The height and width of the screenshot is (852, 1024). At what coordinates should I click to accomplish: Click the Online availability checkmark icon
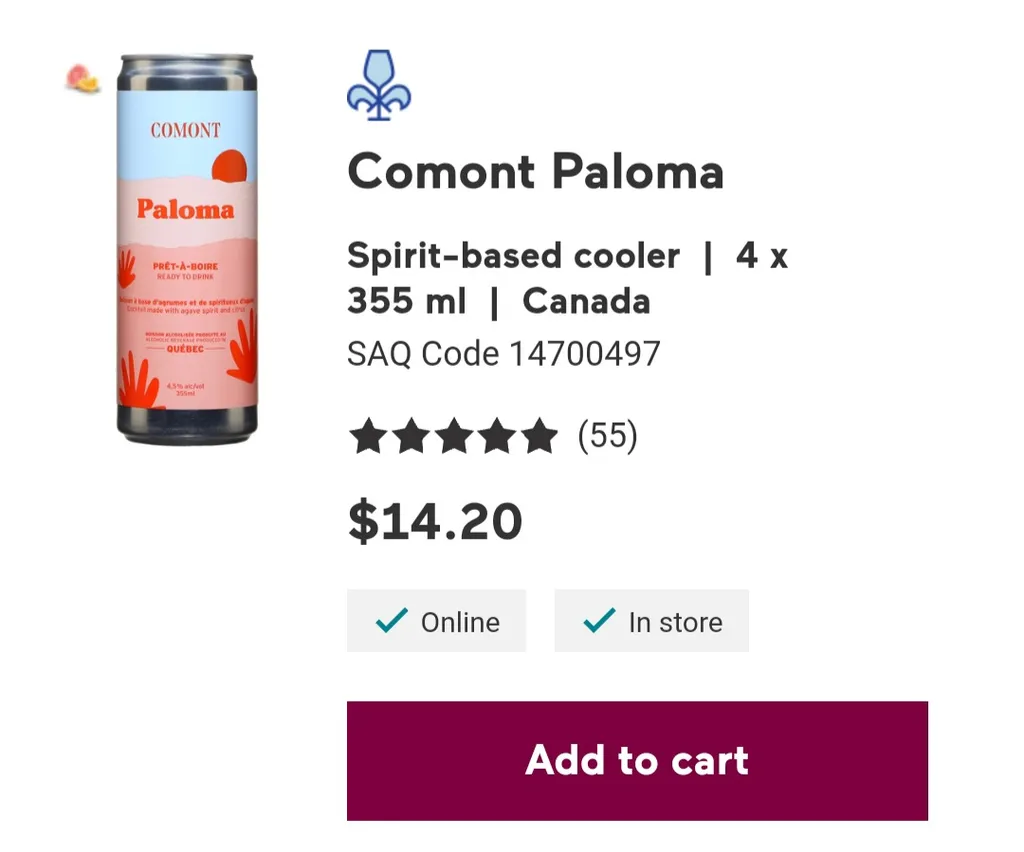tap(390, 620)
